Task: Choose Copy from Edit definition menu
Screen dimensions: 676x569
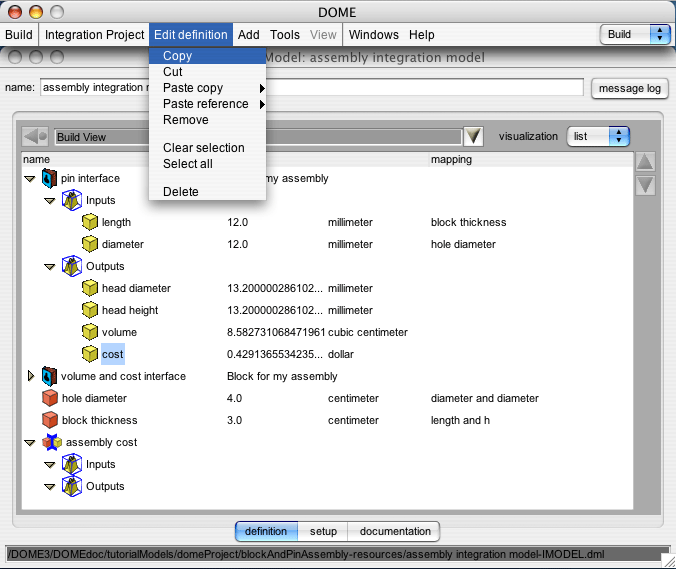Action: pos(207,56)
